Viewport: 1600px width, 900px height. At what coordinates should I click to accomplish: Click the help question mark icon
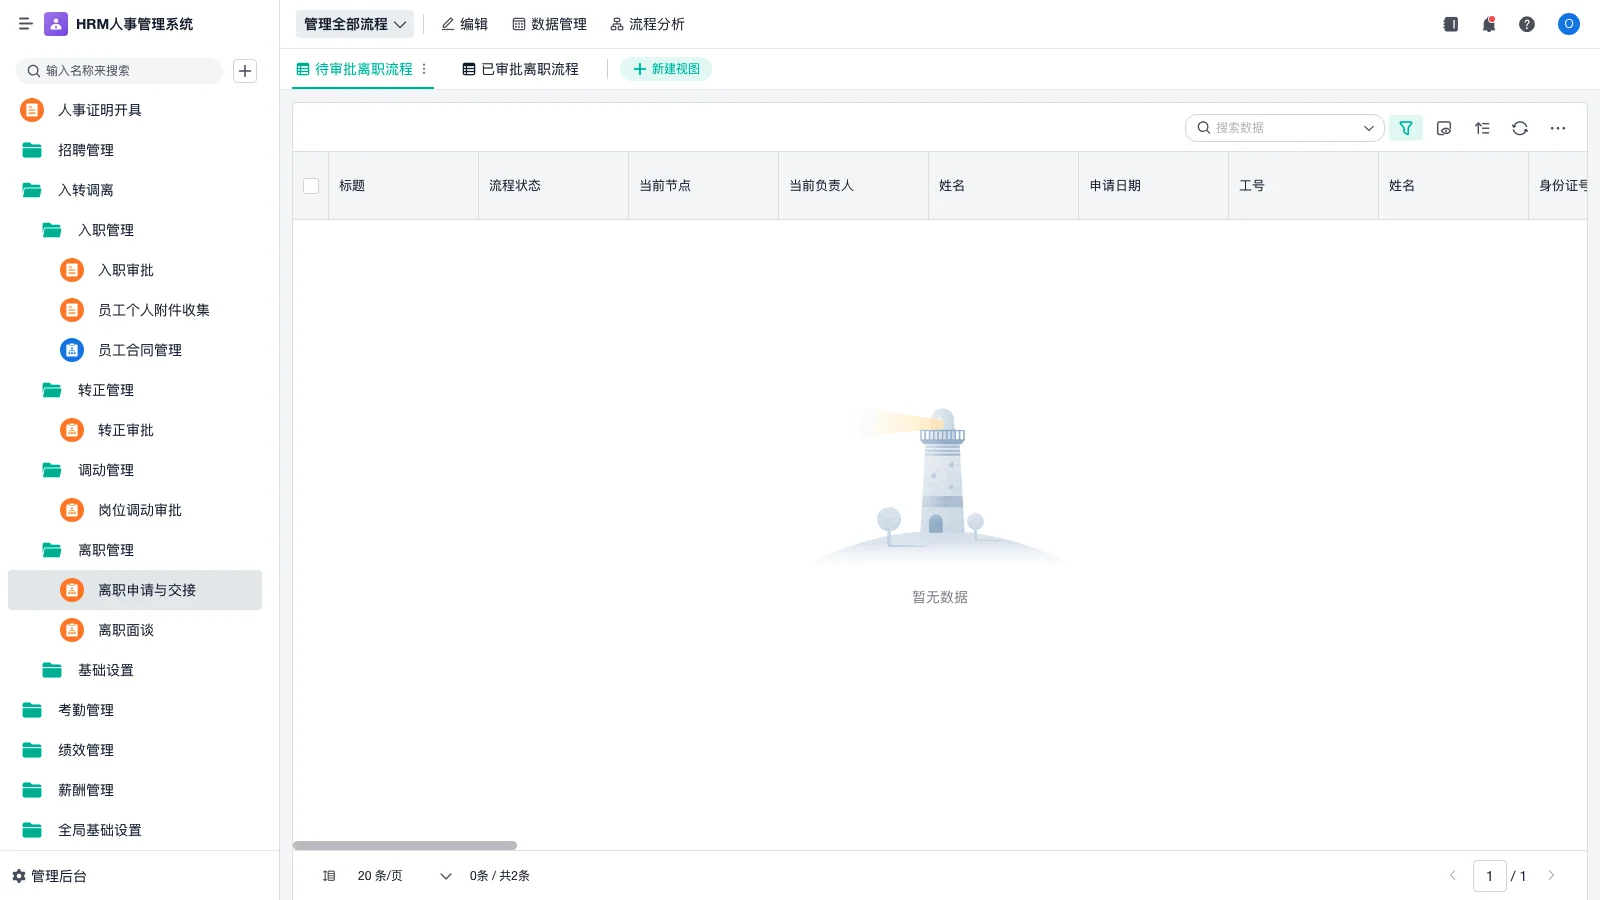(x=1527, y=24)
